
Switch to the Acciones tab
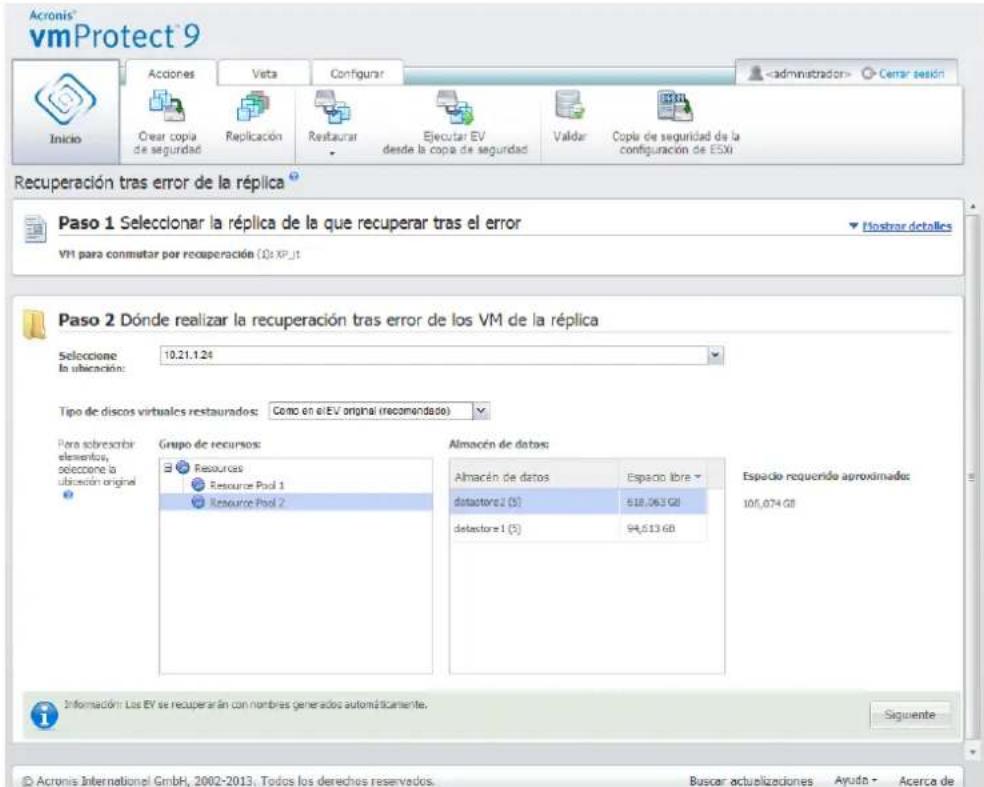(x=171, y=74)
